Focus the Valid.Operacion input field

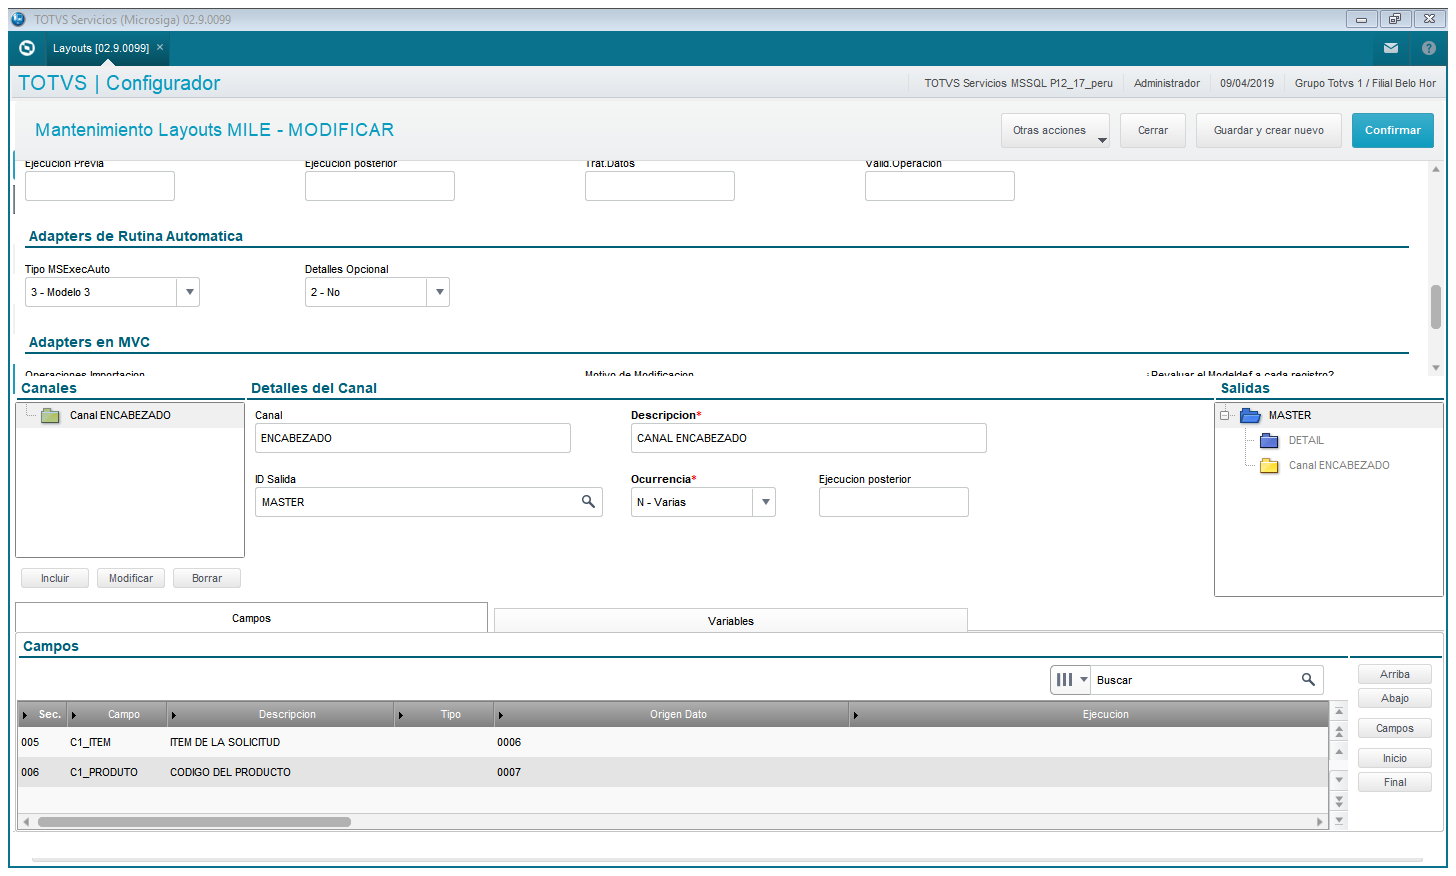[940, 186]
